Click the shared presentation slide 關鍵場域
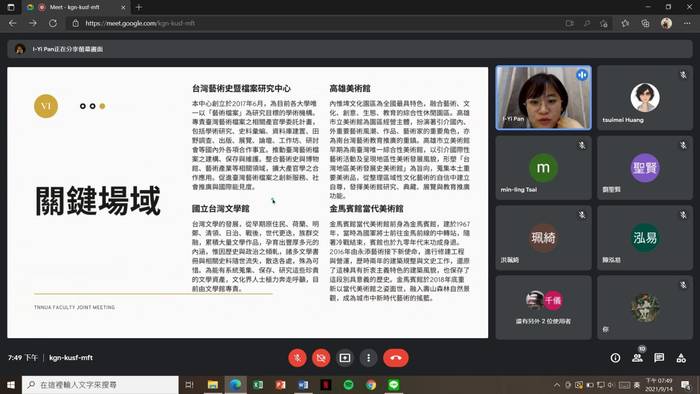Screen dimensions: 700x394 pyautogui.click(x=248, y=203)
